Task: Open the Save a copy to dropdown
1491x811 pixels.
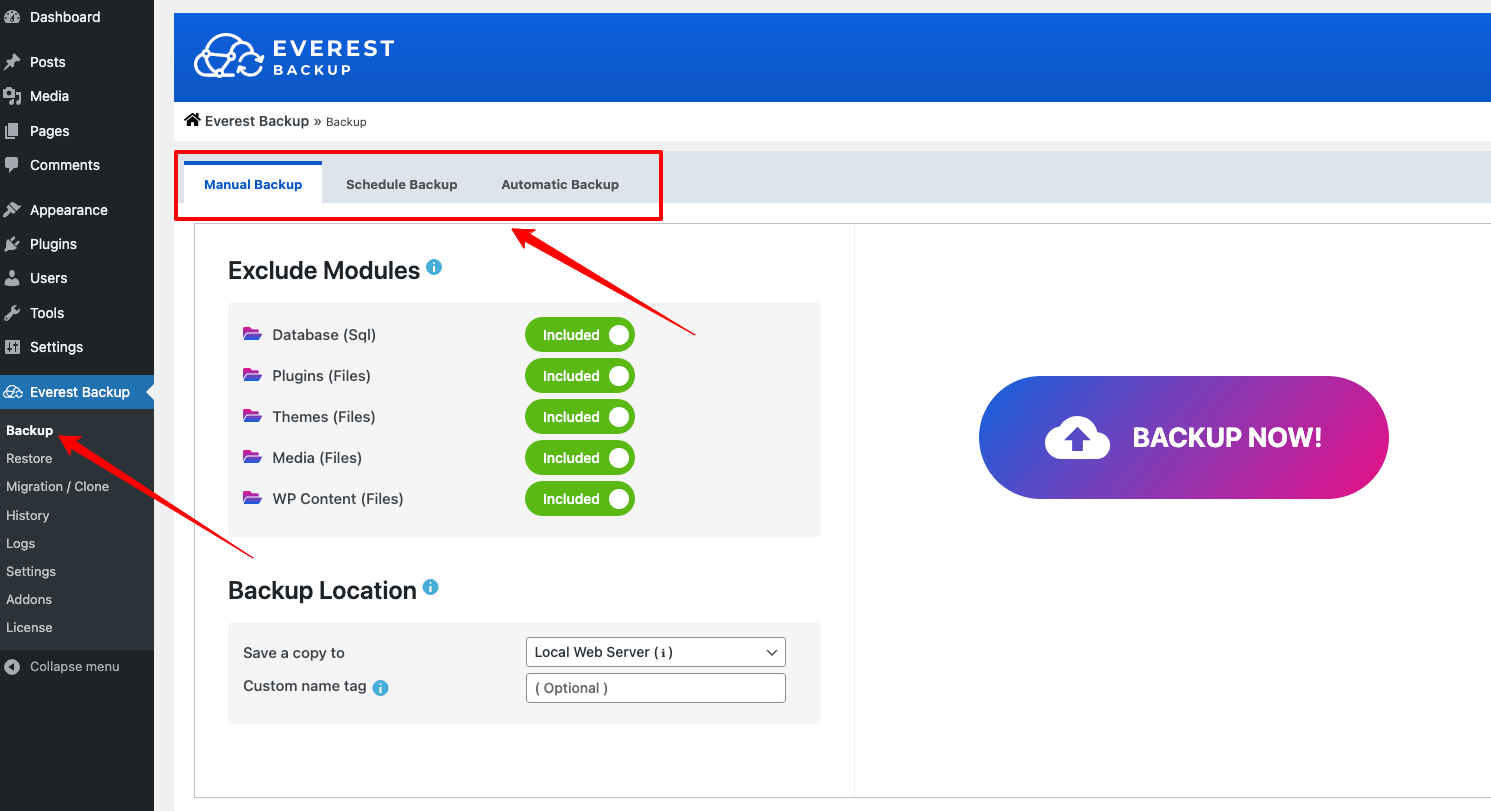Action: click(655, 652)
